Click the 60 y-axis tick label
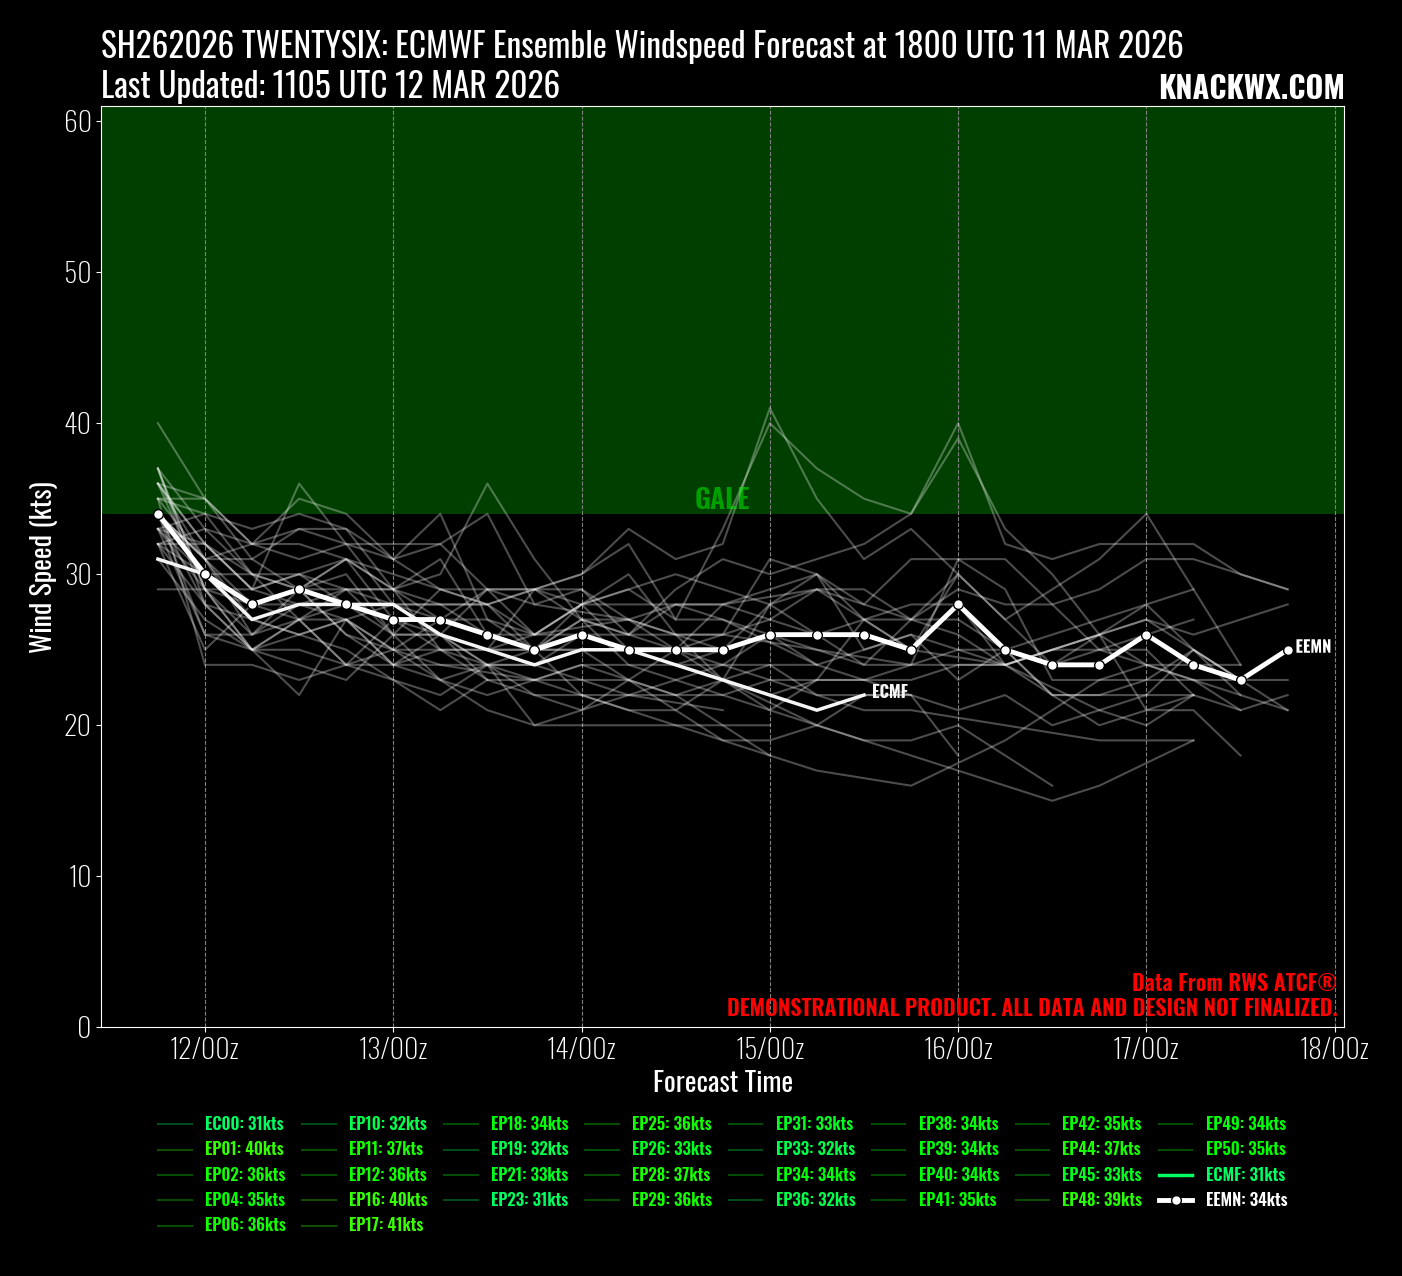The height and width of the screenshot is (1276, 1402). pos(78,122)
